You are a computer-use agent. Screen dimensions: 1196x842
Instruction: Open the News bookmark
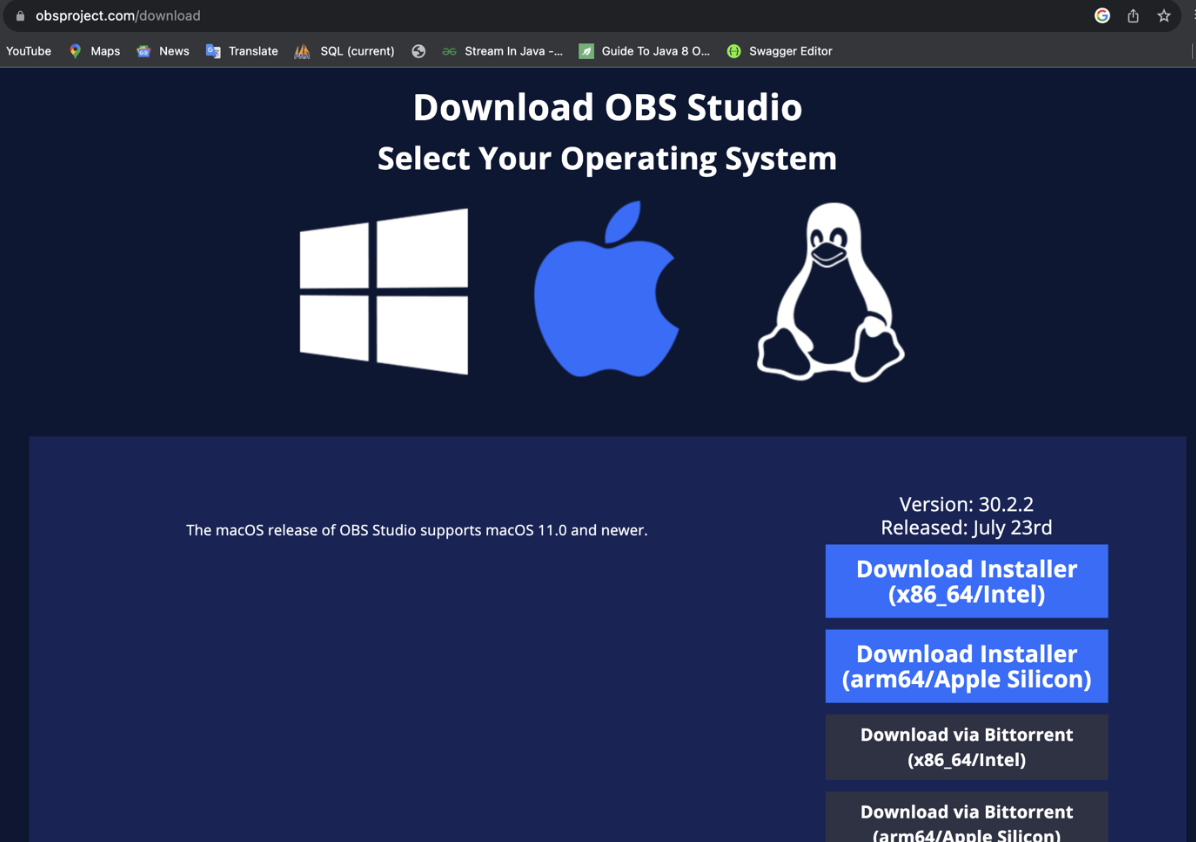(163, 51)
